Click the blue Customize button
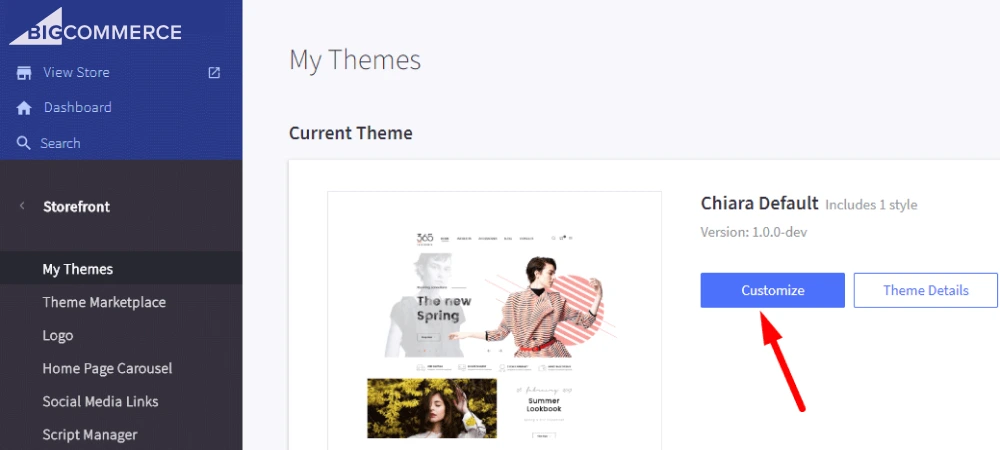 point(772,291)
